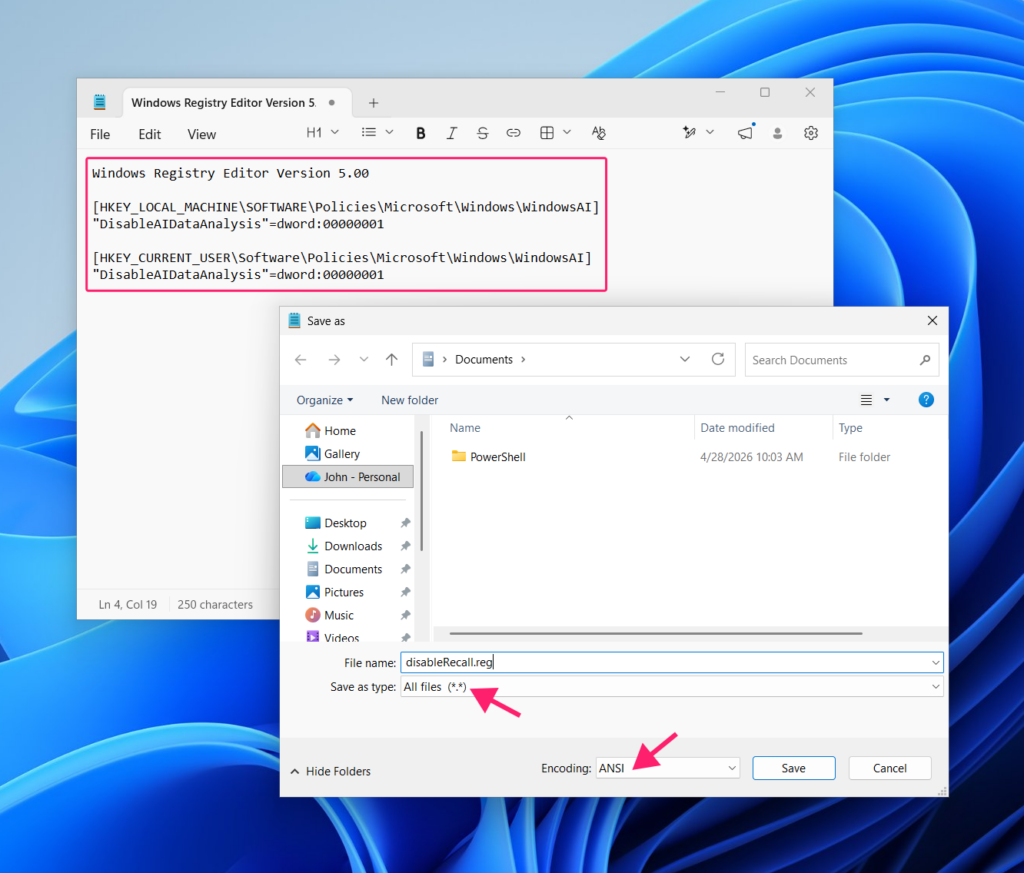Screen dimensions: 1024x873
Task: Sort by Date modified column header
Action: [737, 428]
